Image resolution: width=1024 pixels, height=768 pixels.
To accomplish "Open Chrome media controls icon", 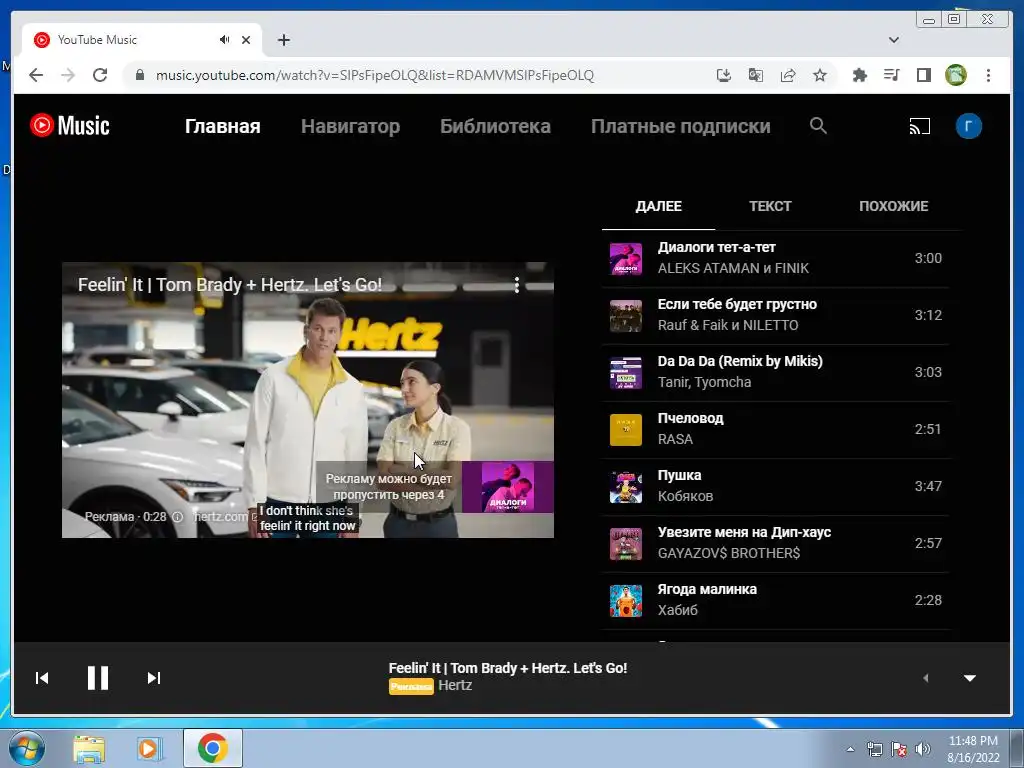I will [891, 75].
